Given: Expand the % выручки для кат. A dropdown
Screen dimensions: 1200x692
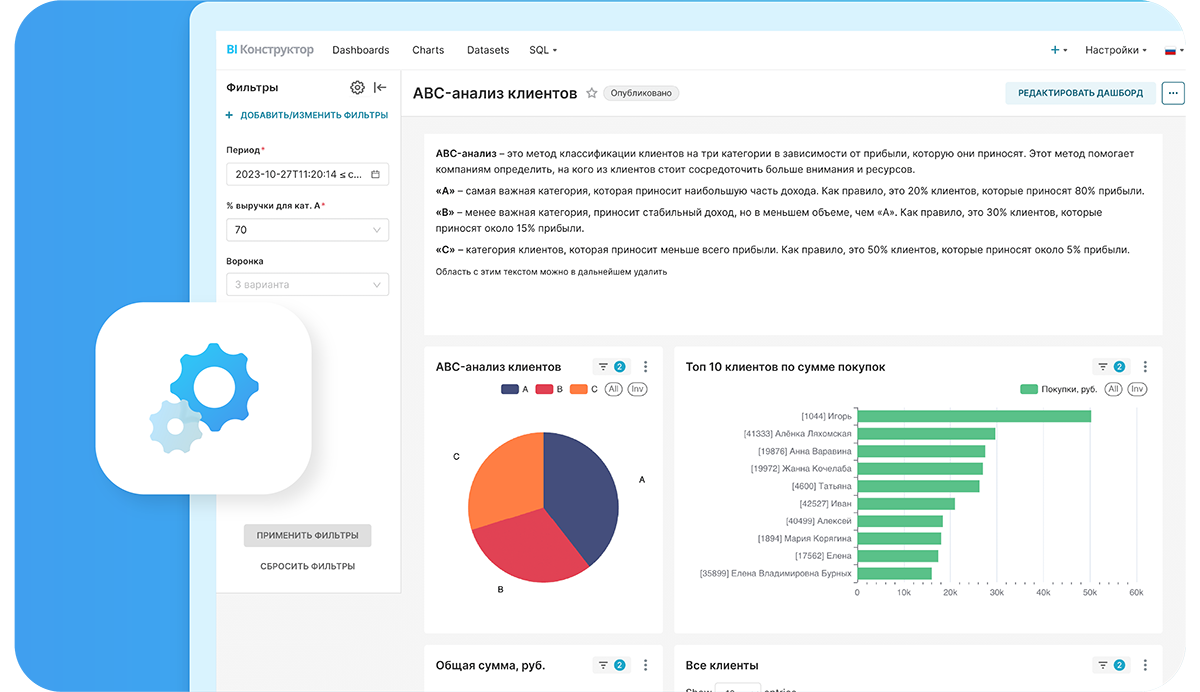Looking at the screenshot, I should [x=377, y=230].
